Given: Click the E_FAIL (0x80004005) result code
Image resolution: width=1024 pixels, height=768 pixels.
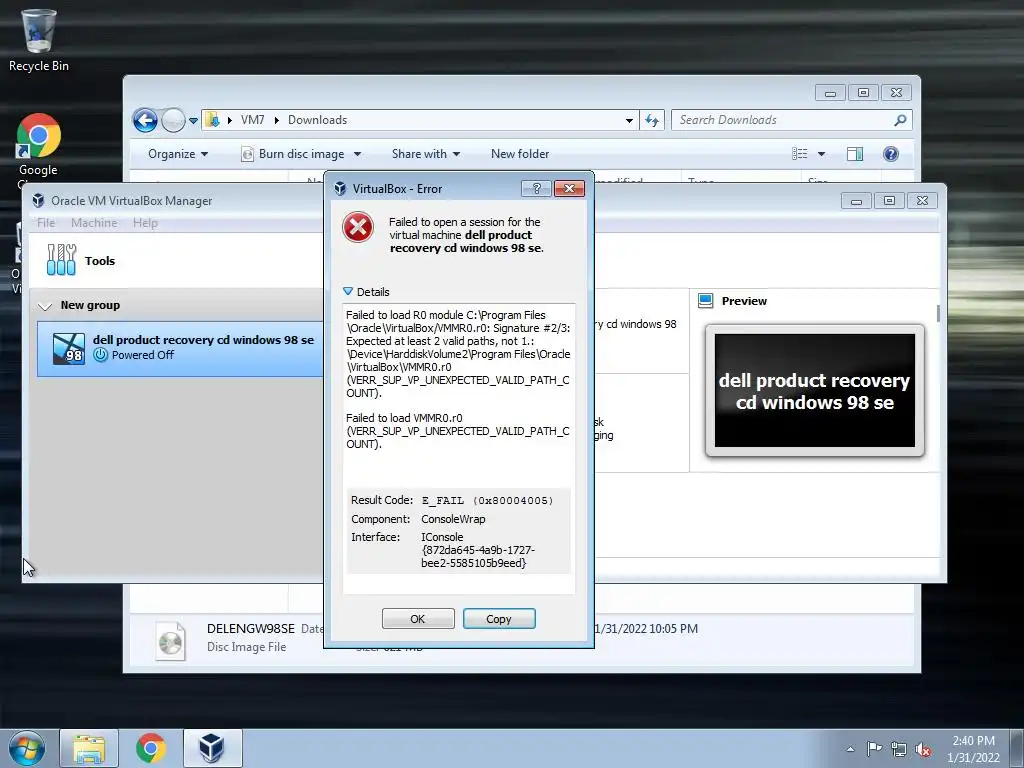Looking at the screenshot, I should click(x=487, y=500).
